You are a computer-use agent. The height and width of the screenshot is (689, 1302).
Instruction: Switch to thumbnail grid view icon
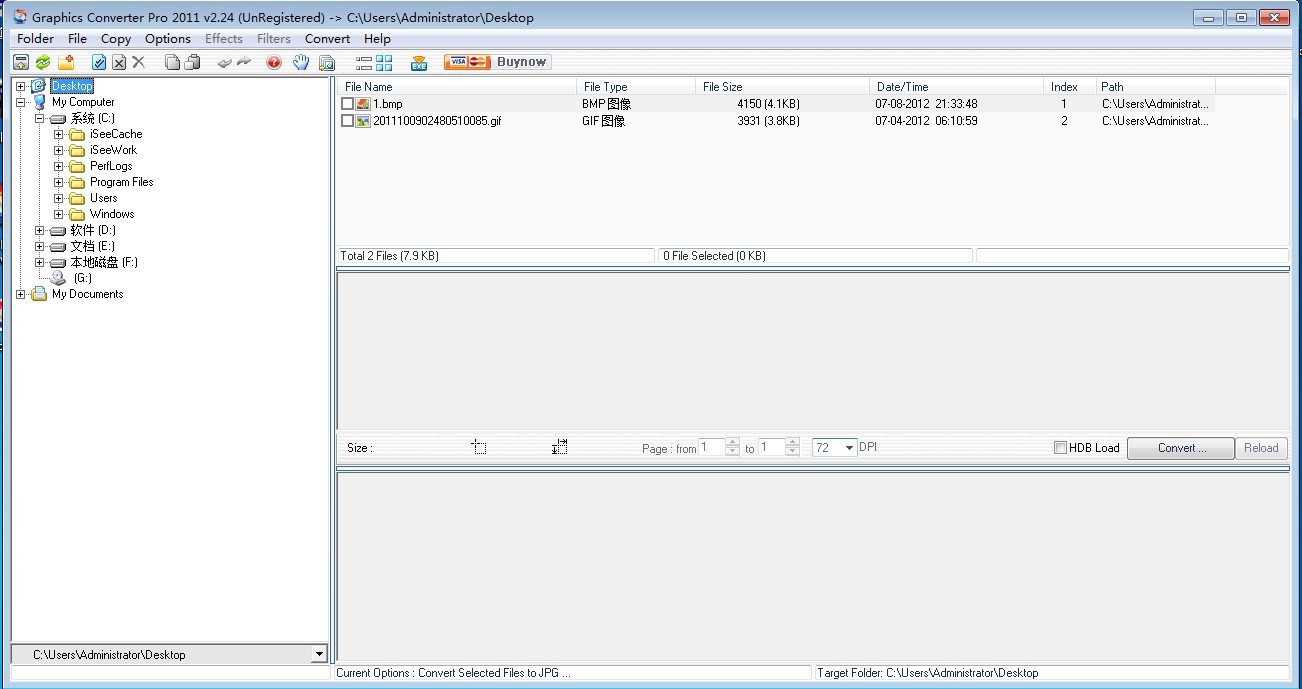coord(384,63)
